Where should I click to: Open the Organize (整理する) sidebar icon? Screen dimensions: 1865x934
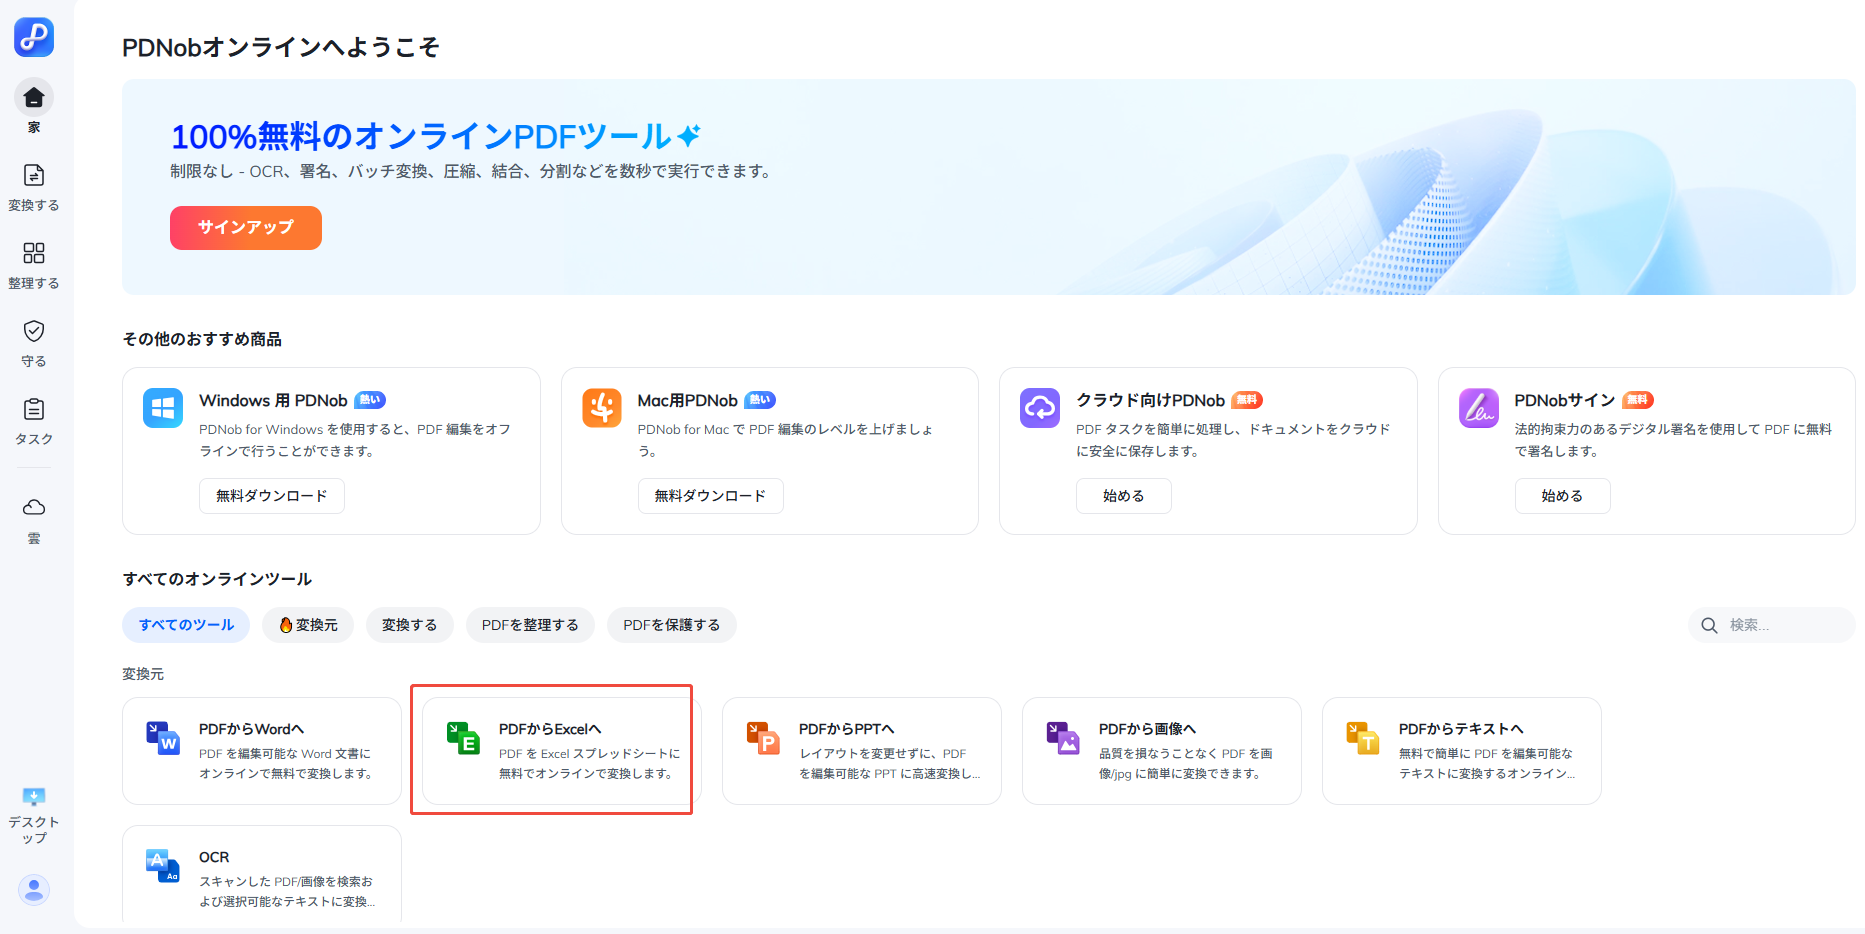(x=34, y=253)
